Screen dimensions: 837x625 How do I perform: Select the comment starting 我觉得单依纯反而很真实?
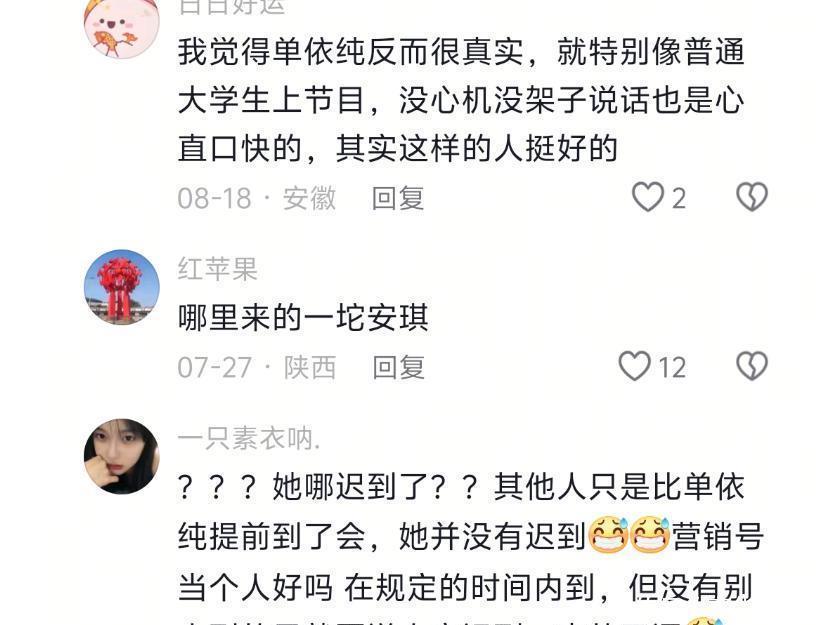point(461,100)
